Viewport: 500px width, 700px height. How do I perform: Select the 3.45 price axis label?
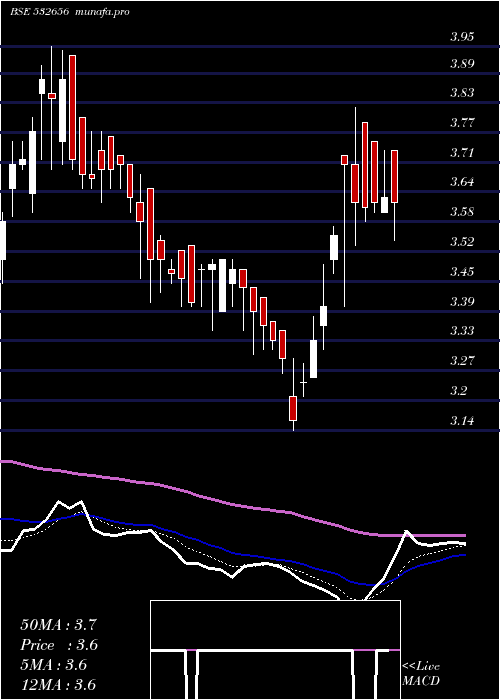462,272
